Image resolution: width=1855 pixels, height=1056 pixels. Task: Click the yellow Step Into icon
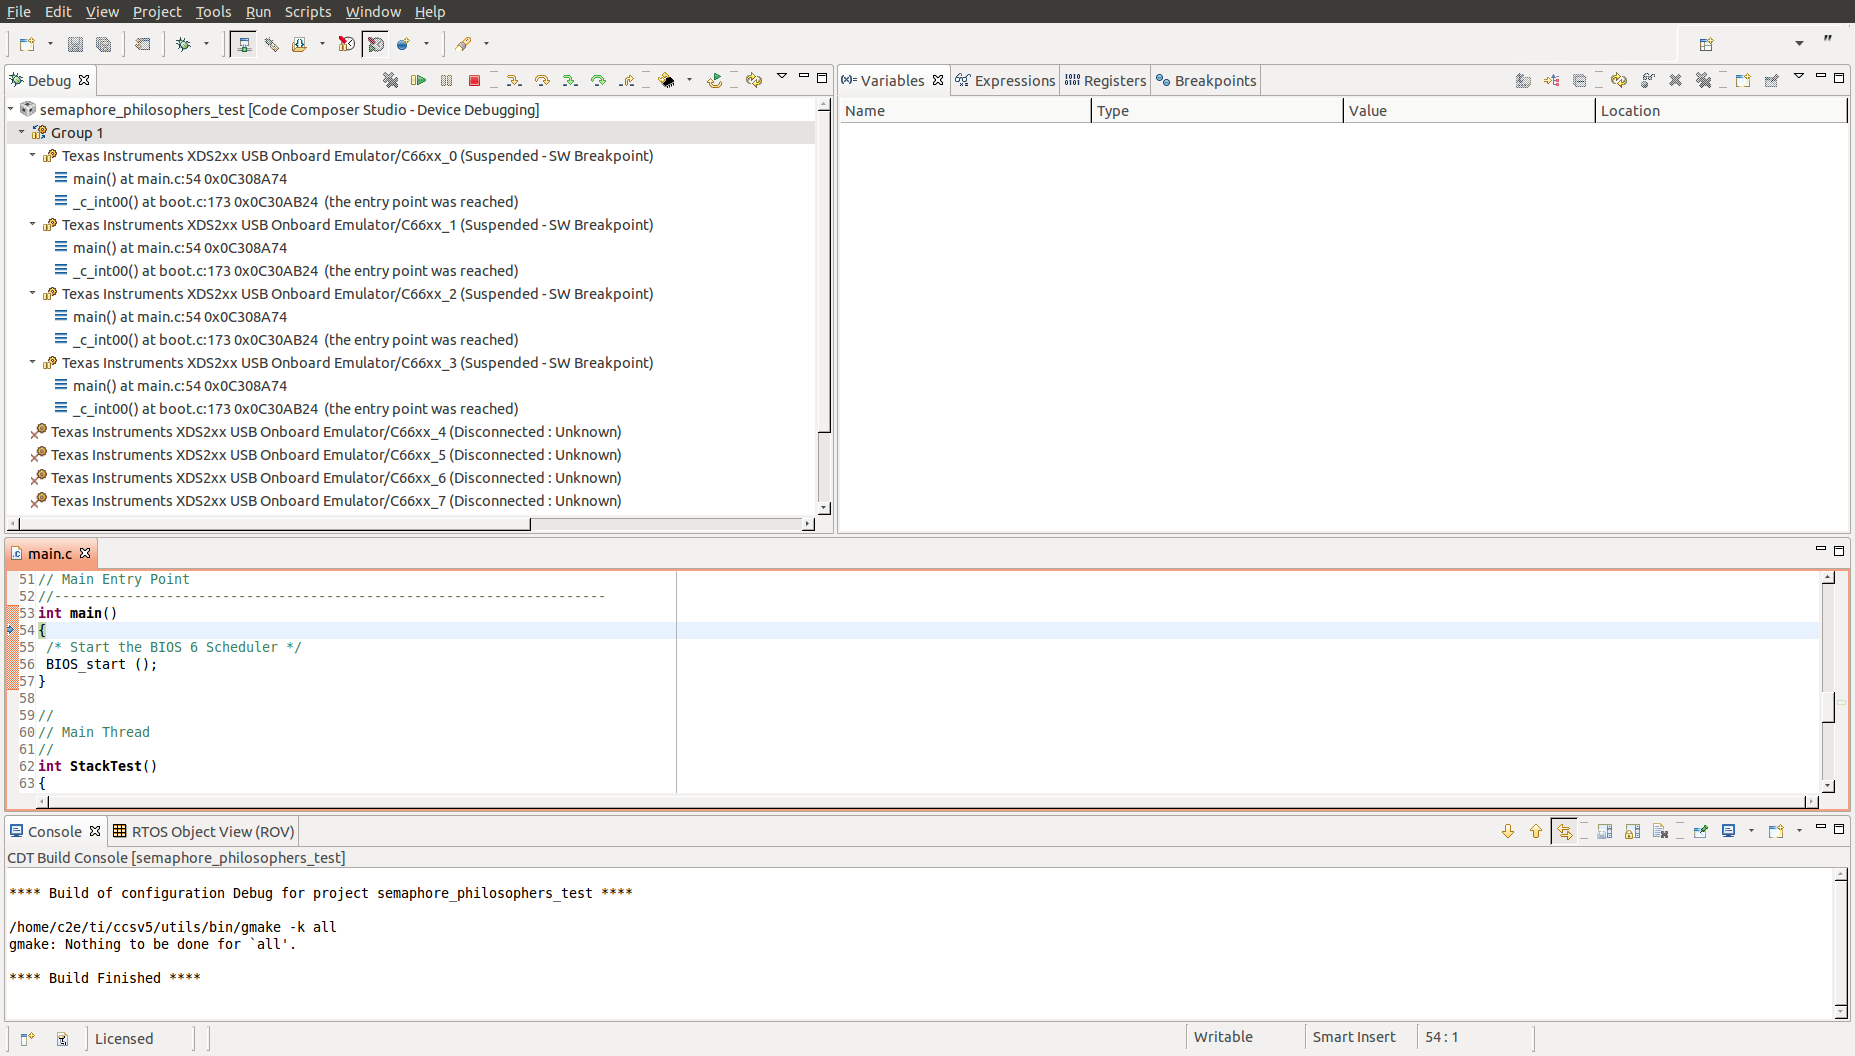point(513,80)
